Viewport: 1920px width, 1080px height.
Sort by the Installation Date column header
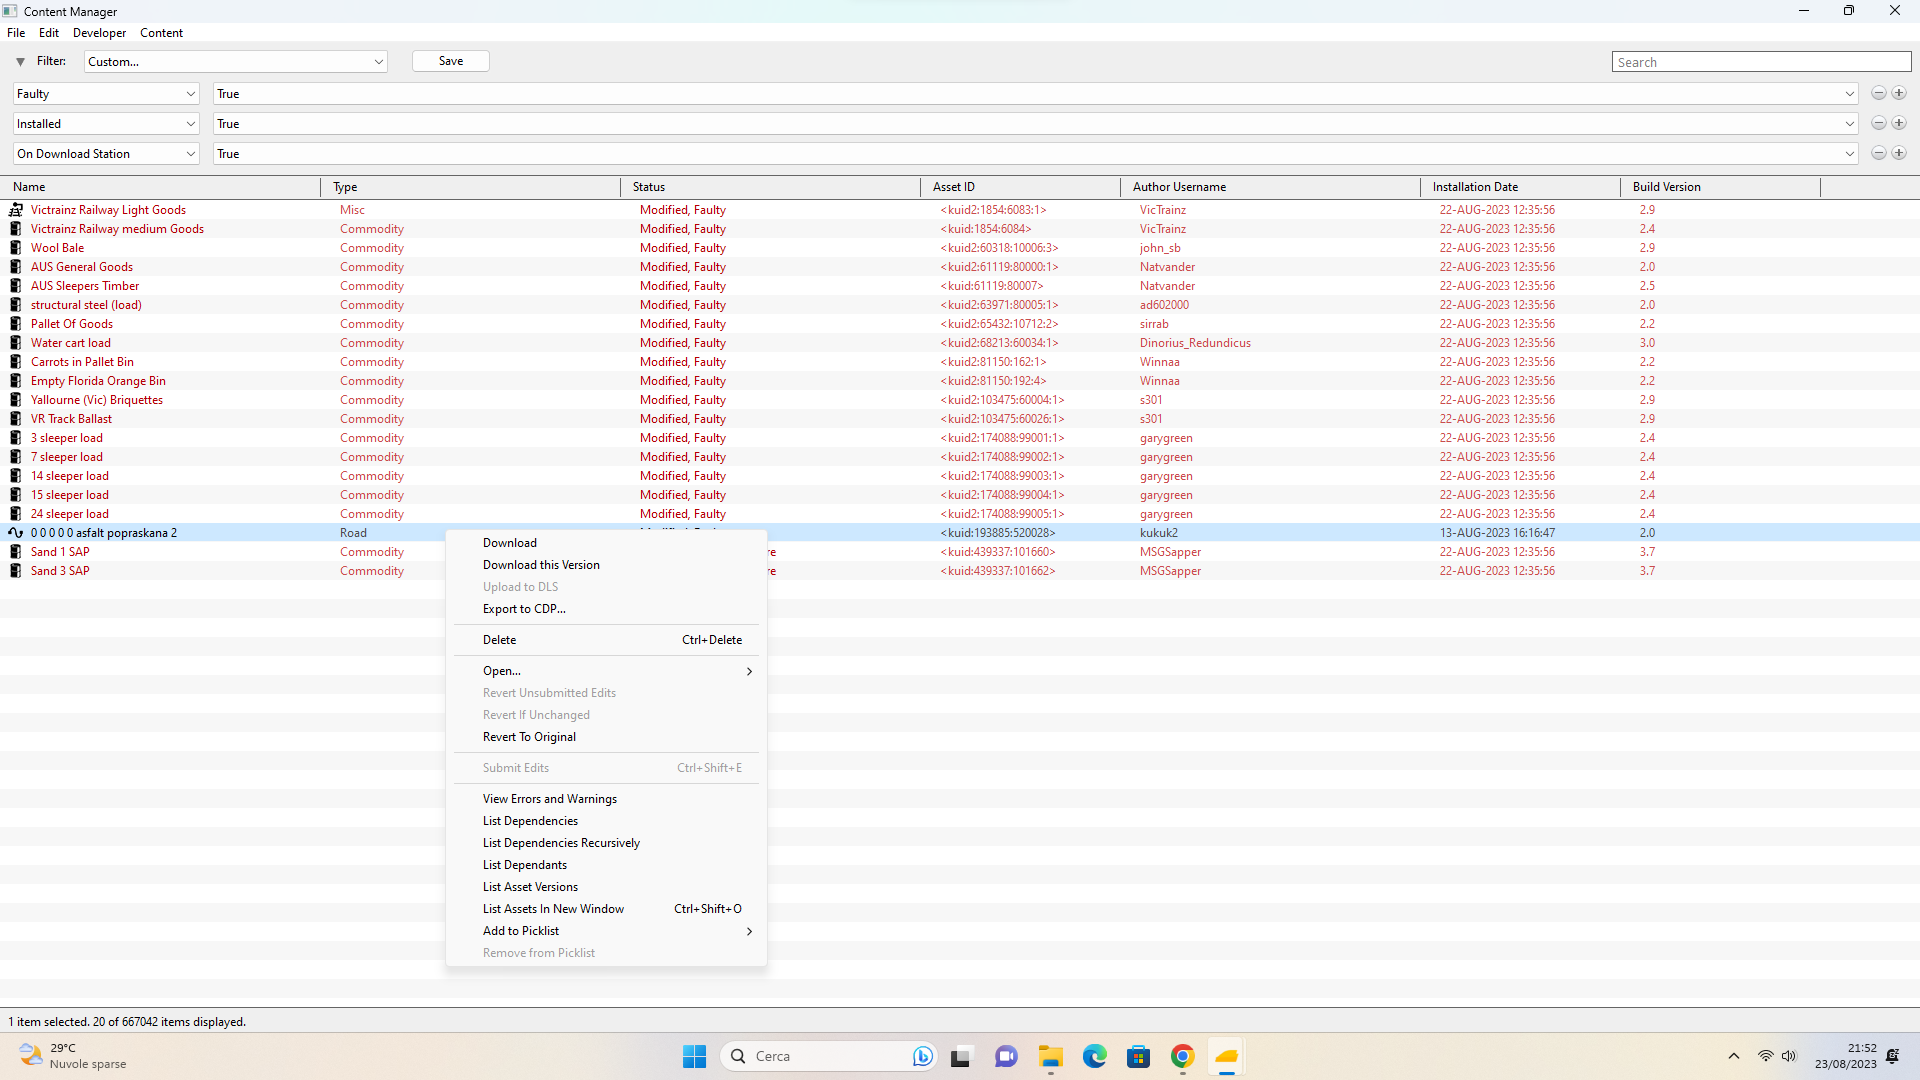1520,187
